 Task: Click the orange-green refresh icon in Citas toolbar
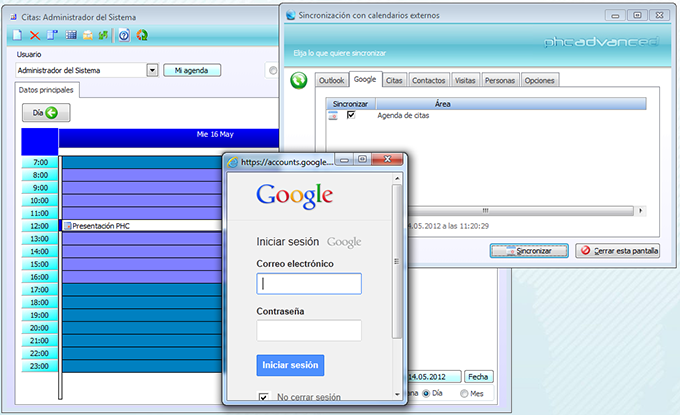pos(142,35)
